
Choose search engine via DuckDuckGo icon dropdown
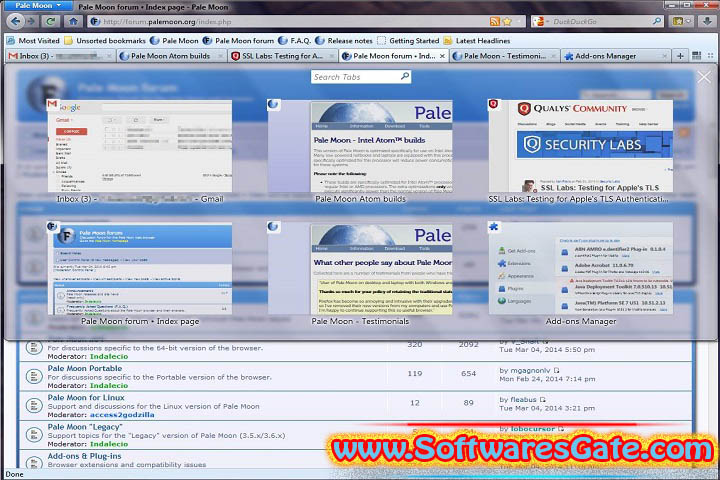coord(540,21)
